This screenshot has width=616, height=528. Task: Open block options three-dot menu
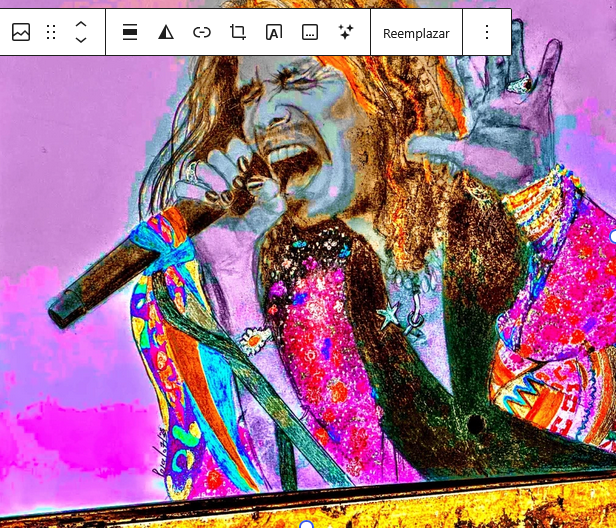click(x=487, y=32)
